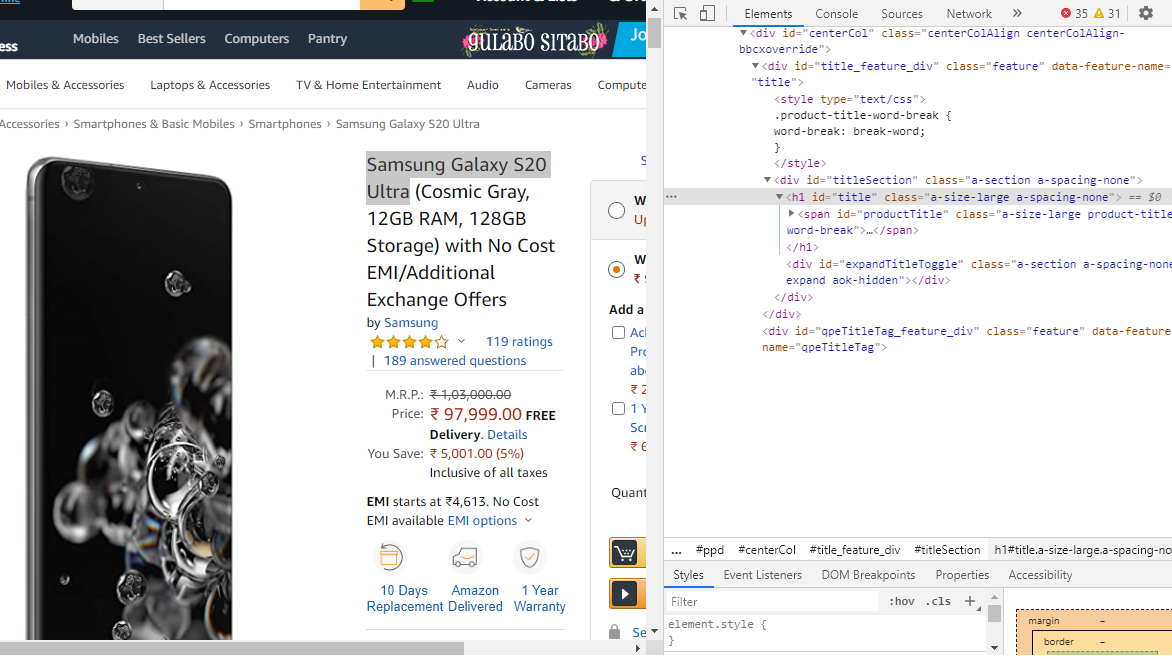
Task: Click the Smartphones & Basic Mobiles breadcrumb
Action: (154, 124)
